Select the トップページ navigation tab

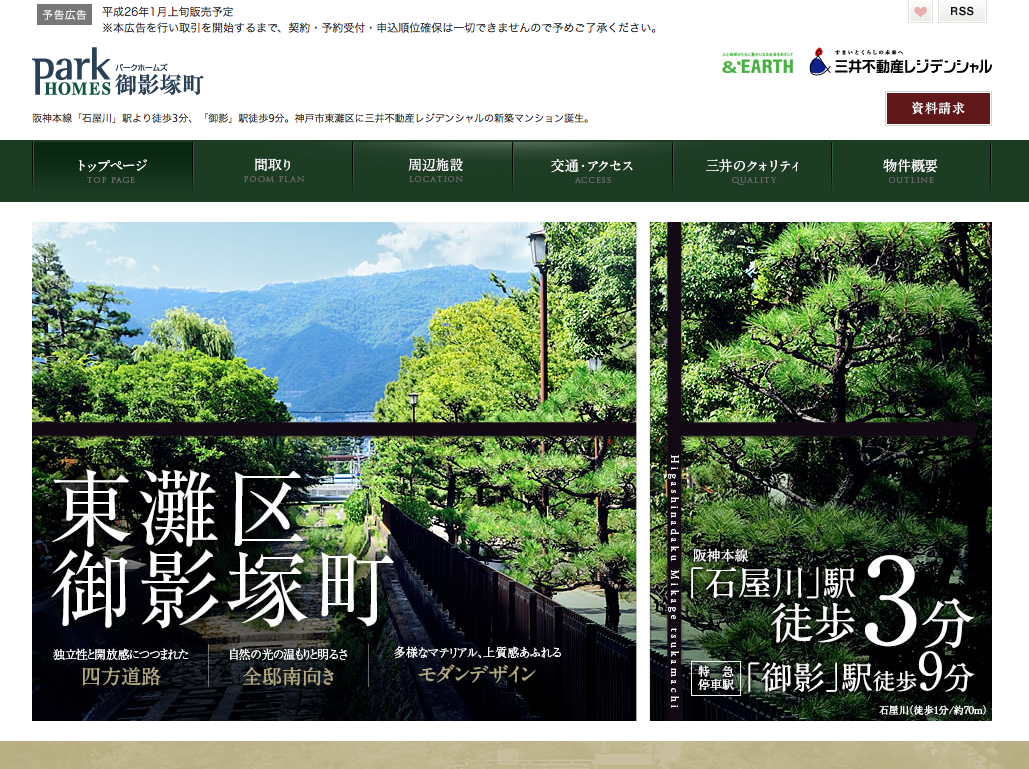(112, 170)
